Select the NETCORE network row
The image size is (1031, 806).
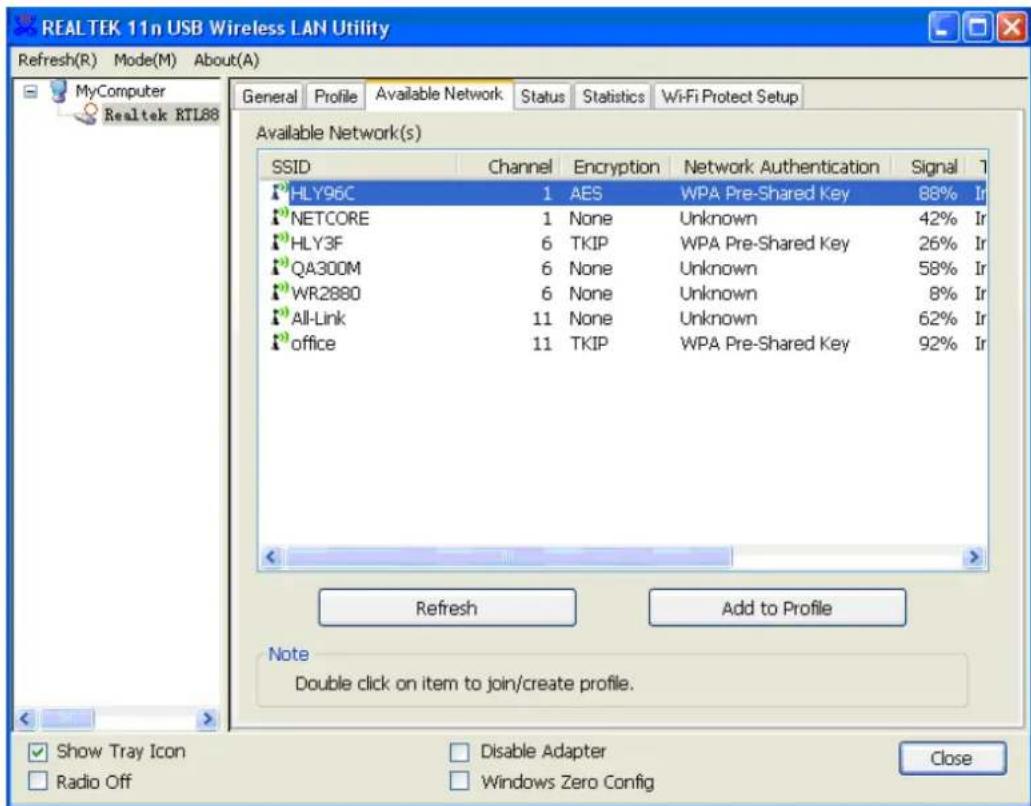click(x=623, y=218)
